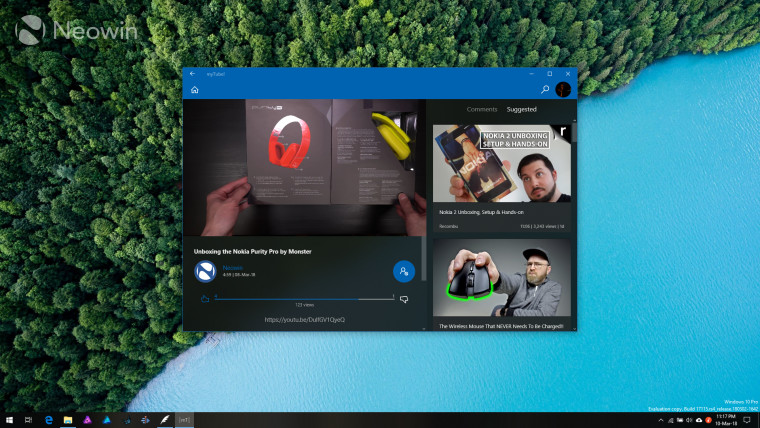Select 'Nokia 2 Unboxing, Setup & Hands-on' title
This screenshot has height=428, width=760.
(481, 212)
